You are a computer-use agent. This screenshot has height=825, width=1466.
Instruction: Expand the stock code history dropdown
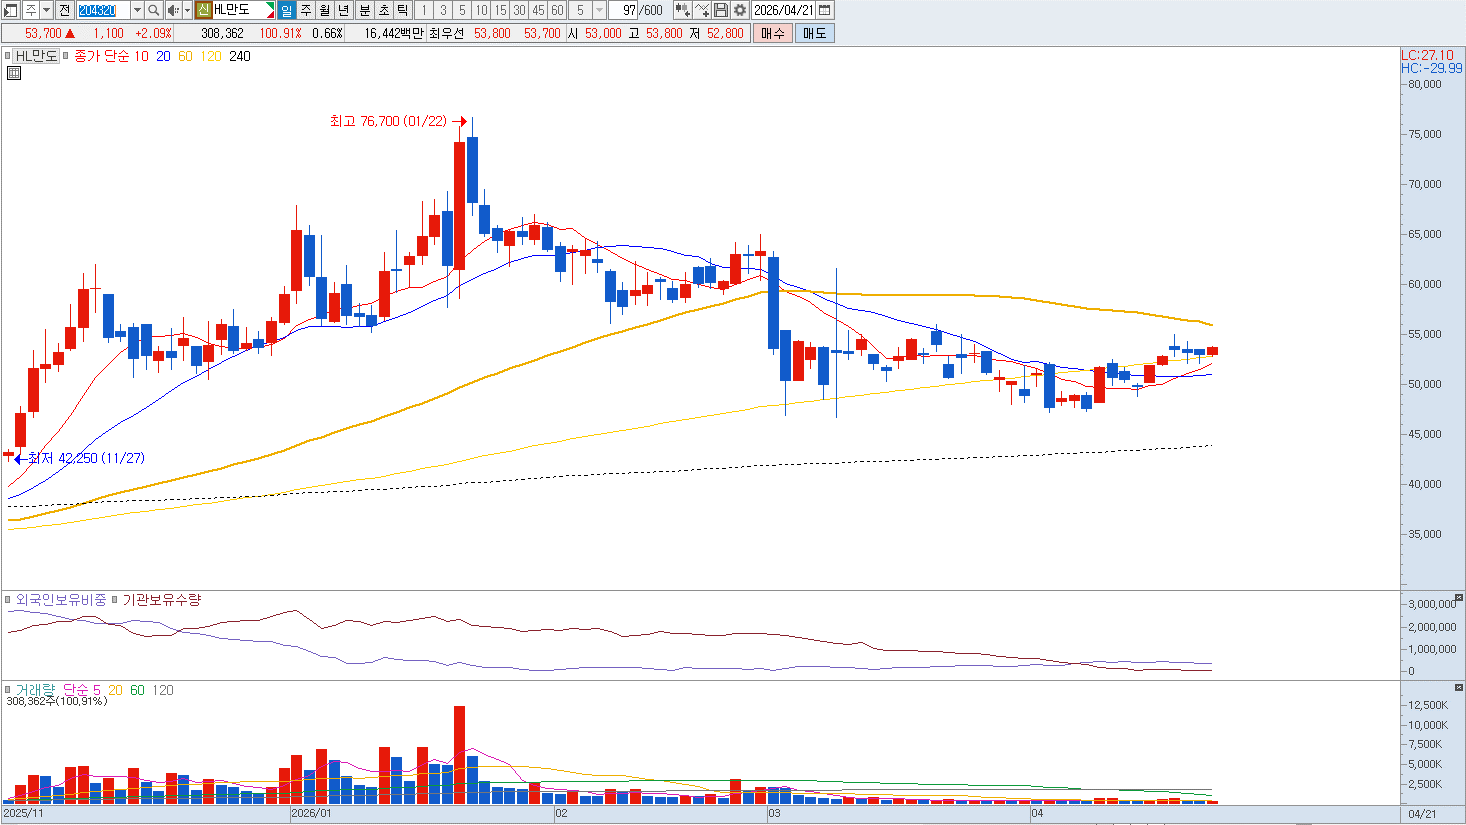137,10
